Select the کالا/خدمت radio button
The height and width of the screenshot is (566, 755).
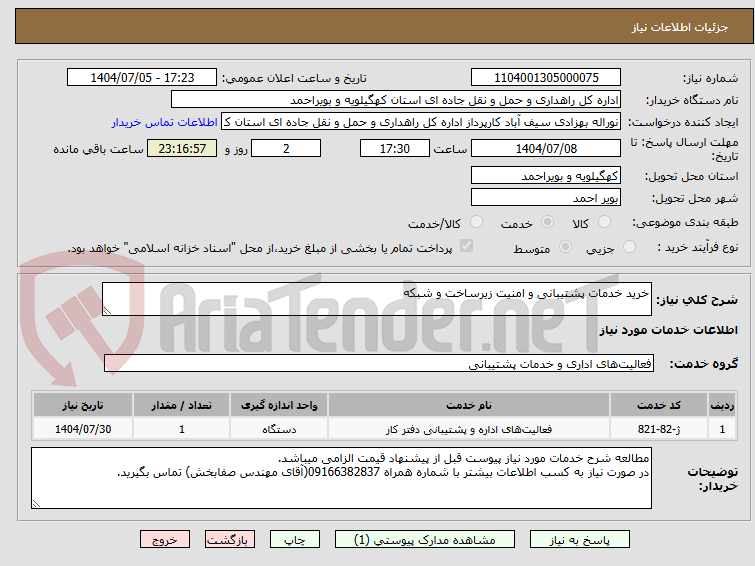pos(476,222)
